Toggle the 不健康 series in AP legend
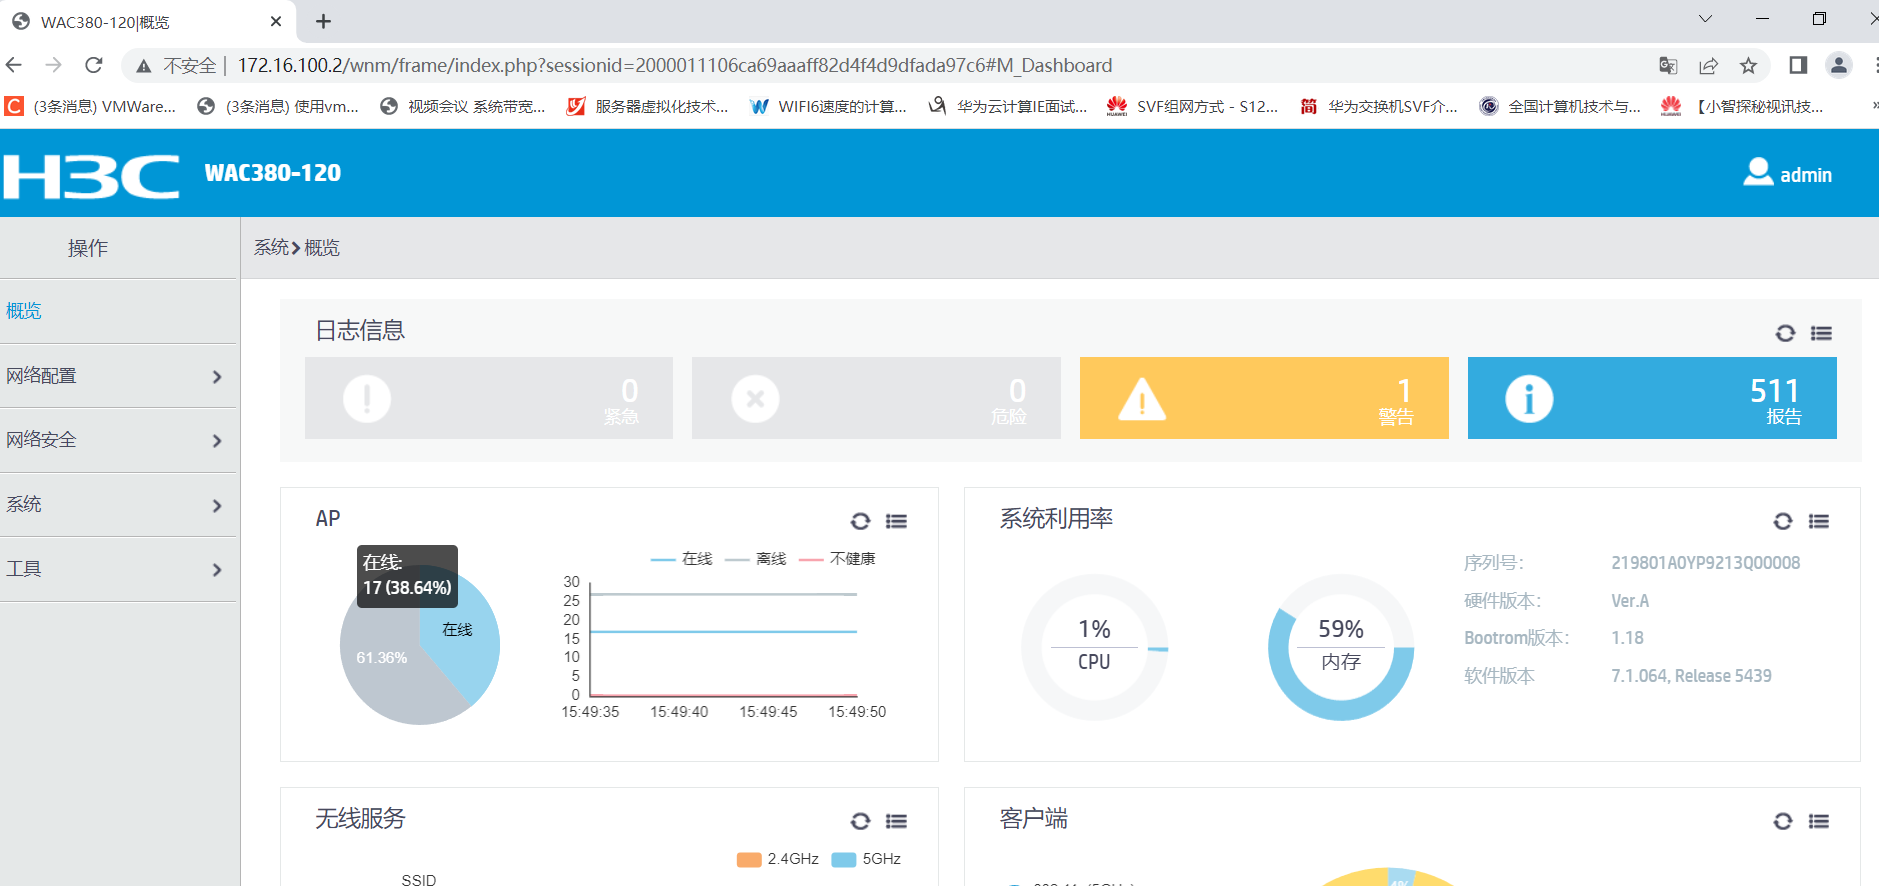This screenshot has width=1879, height=886. 837,559
